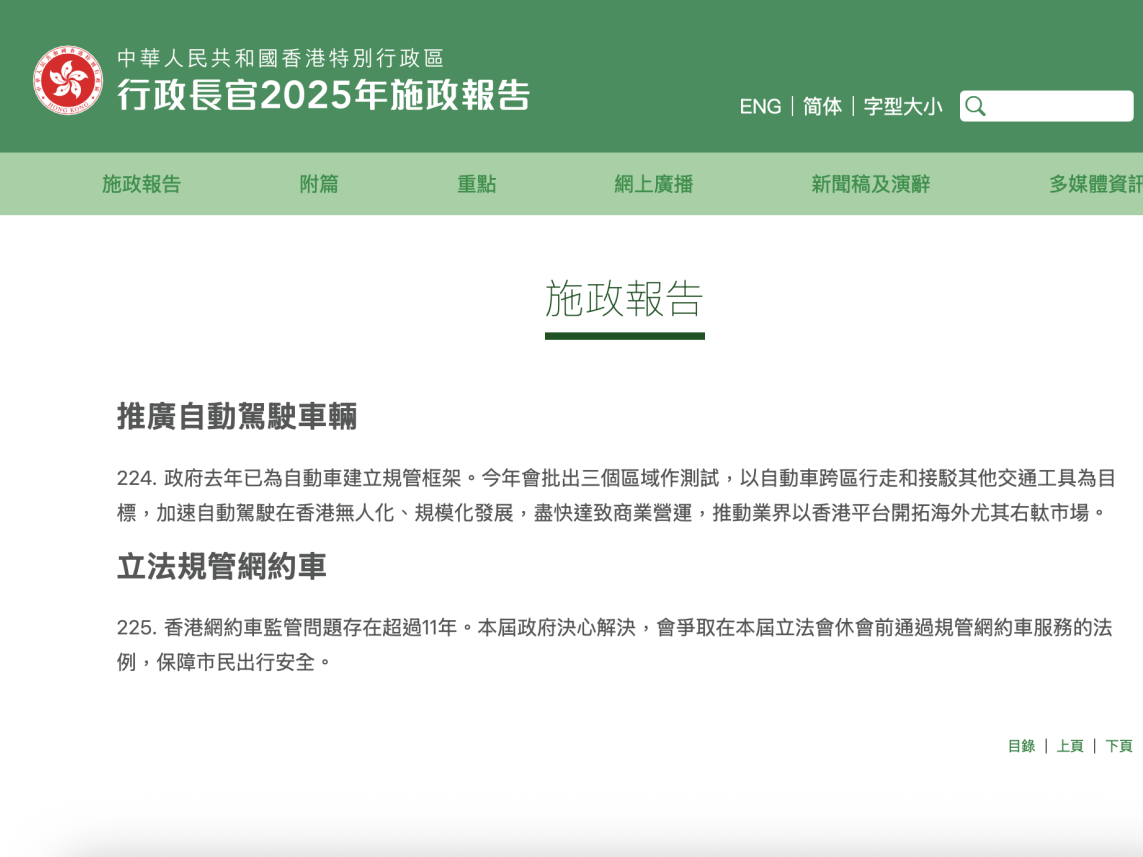This screenshot has height=857, width=1143.
Task: Go to 下頁 next page
Action: [x=1119, y=746]
